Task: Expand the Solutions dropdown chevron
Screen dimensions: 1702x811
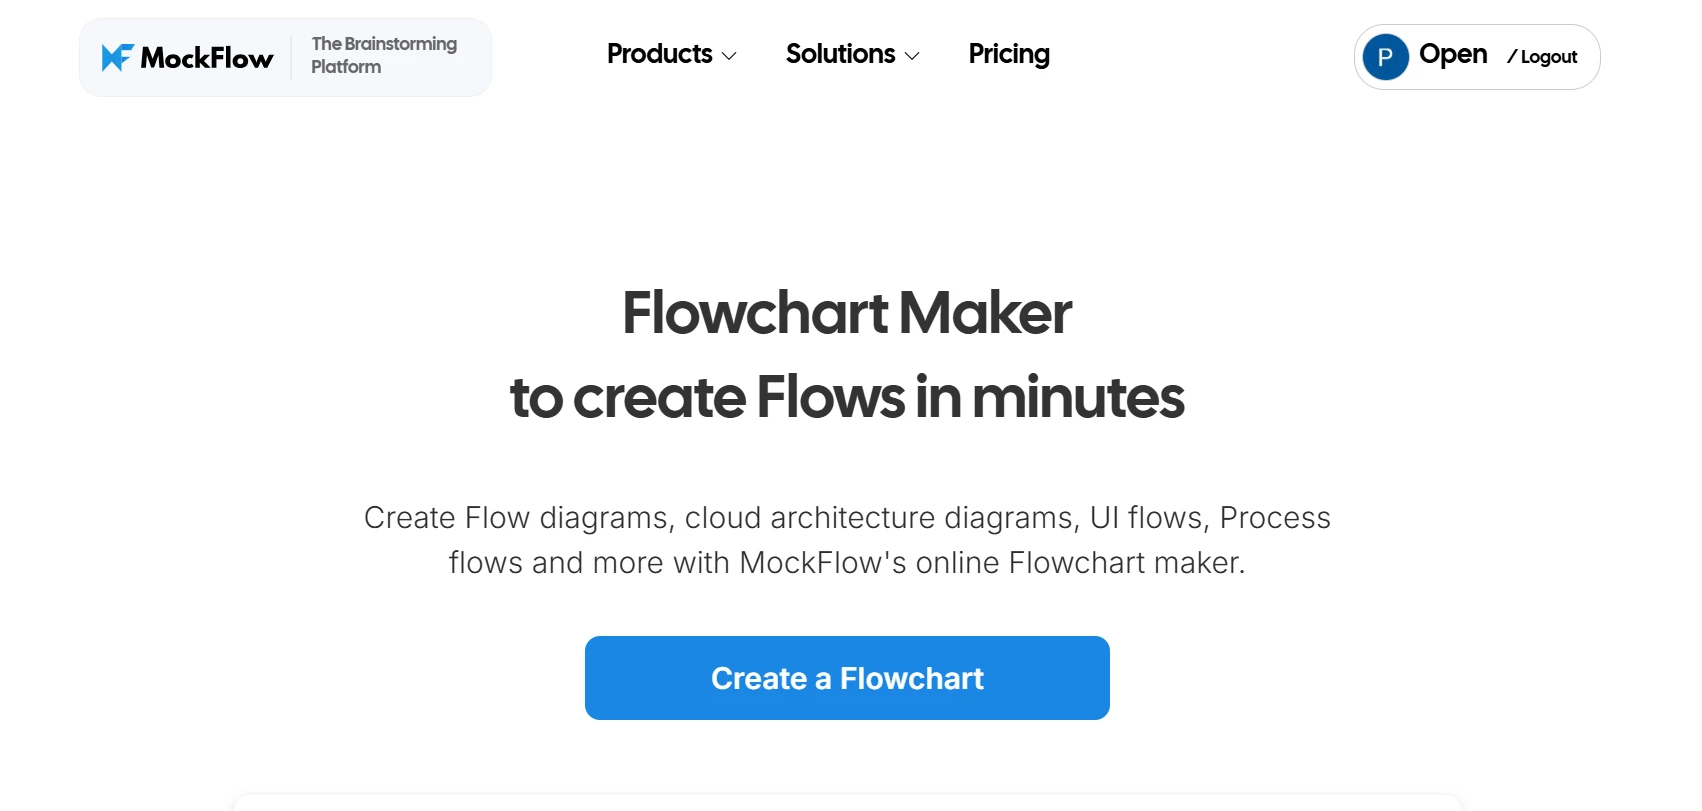Action: coord(911,56)
